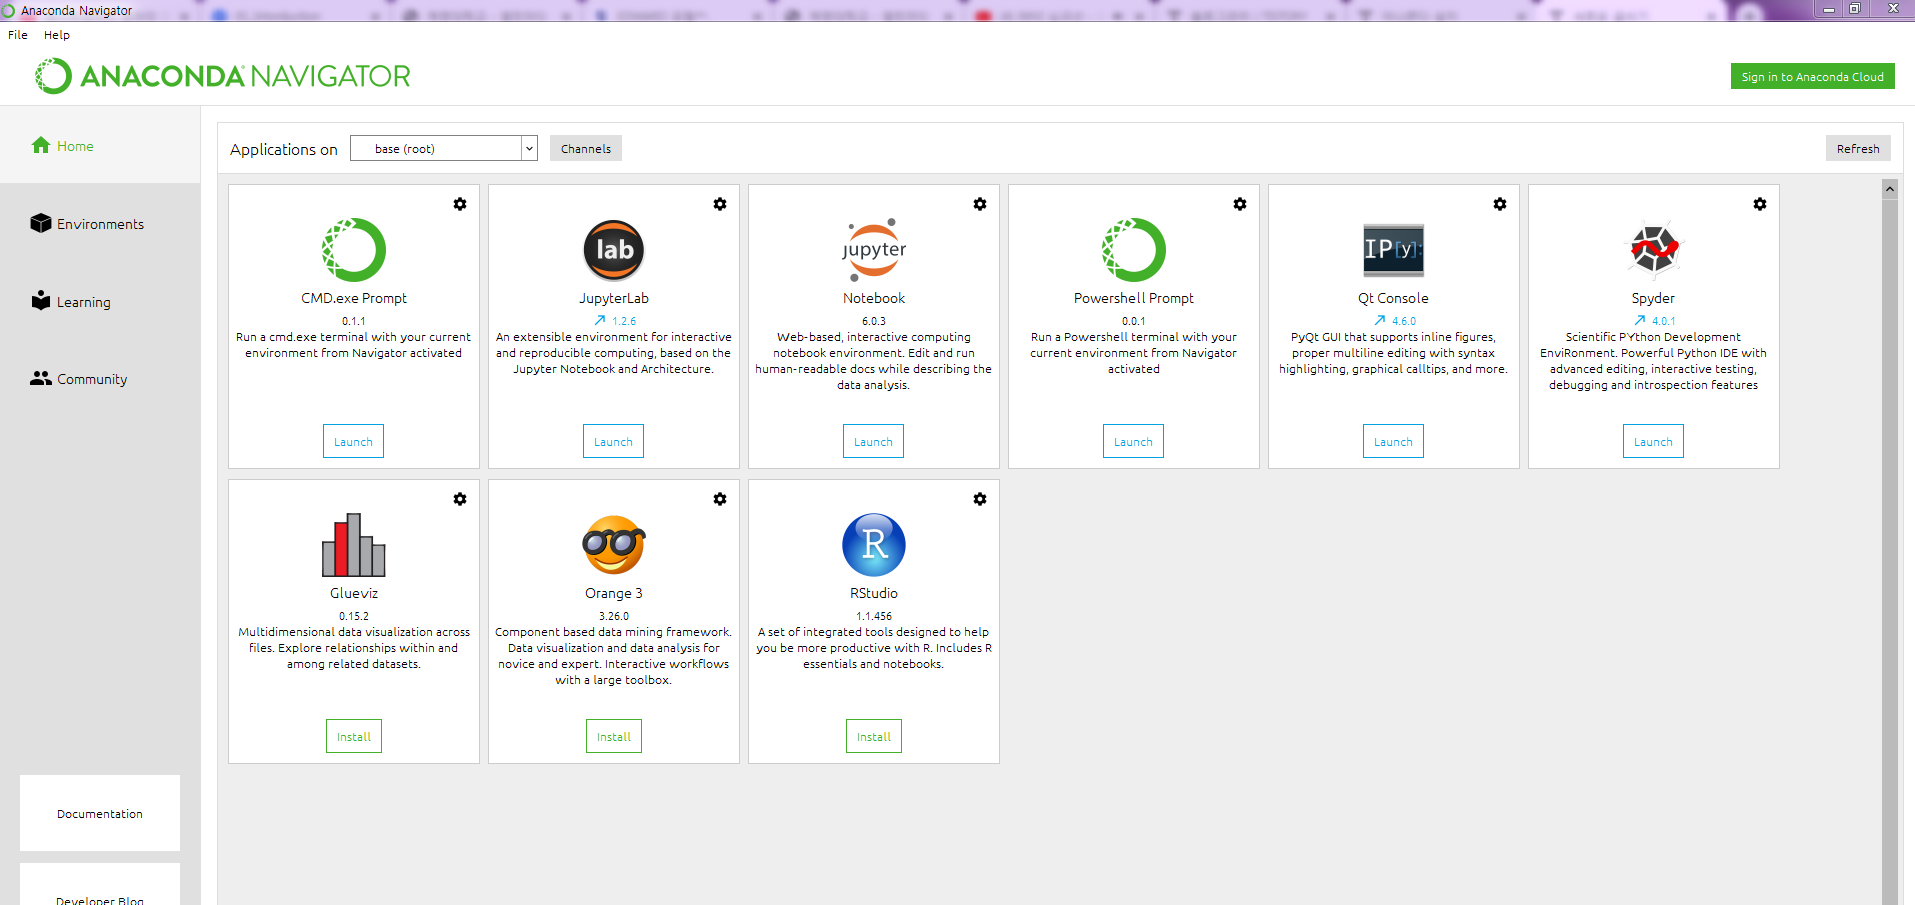
Task: Click the JupyterLab lab logo icon
Action: pos(614,250)
